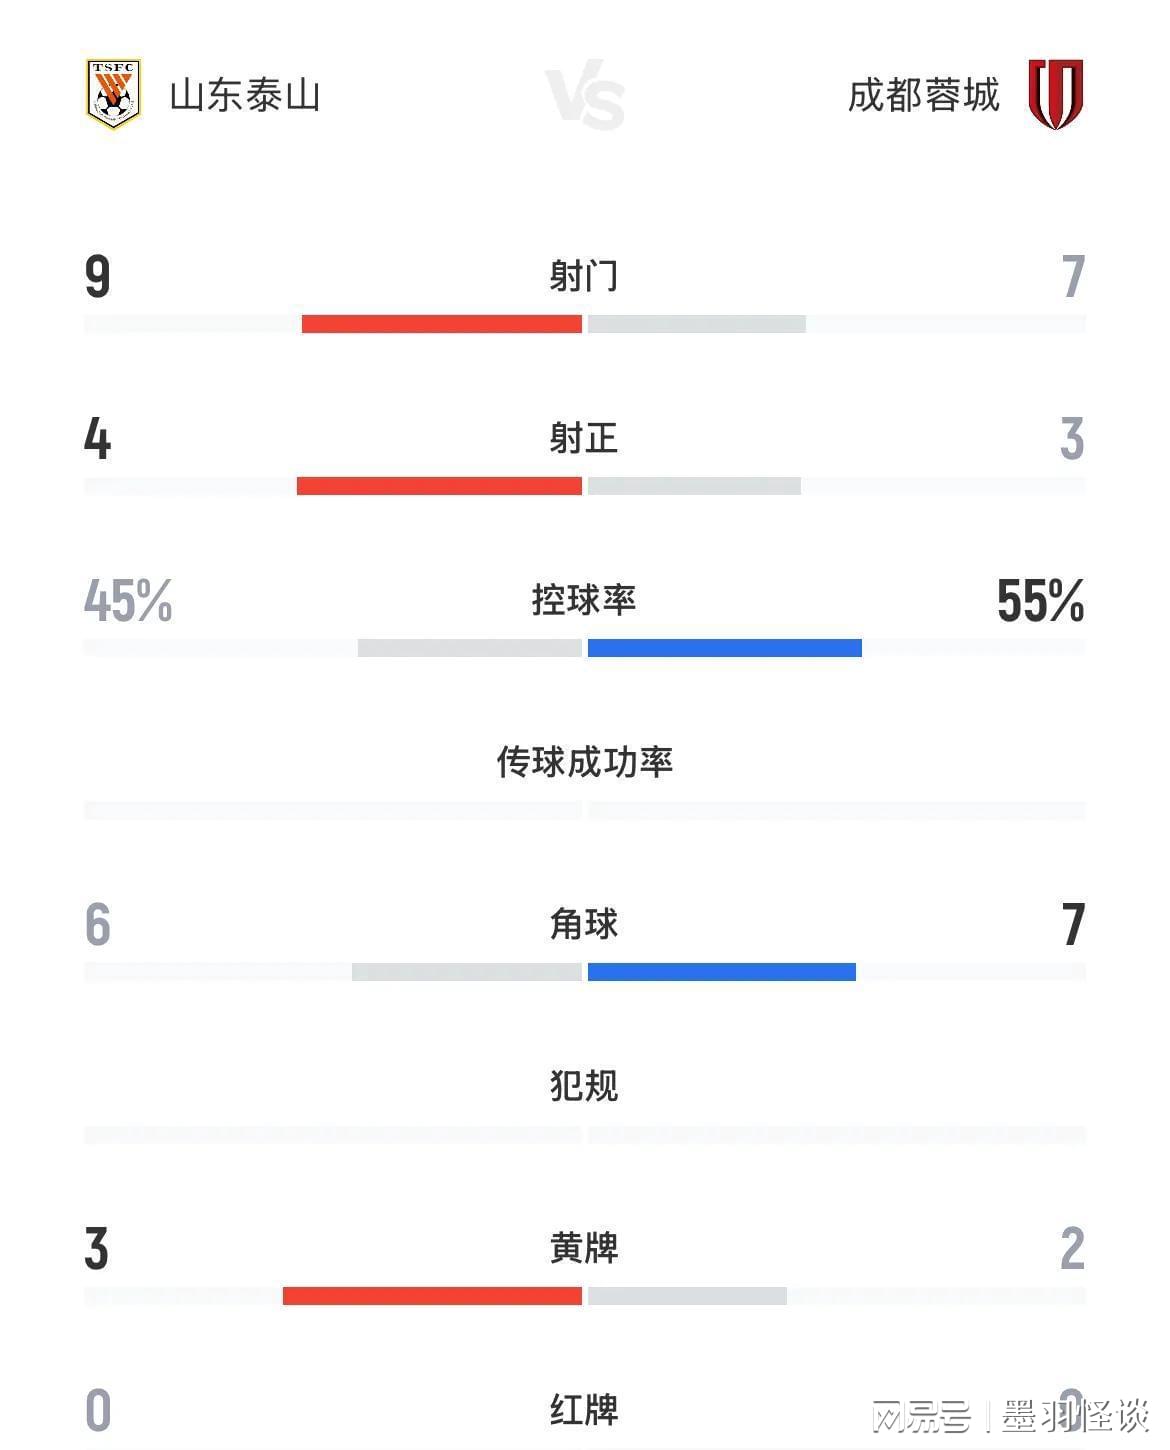1170x1450 pixels.
Task: Click the Shandong Taishan team crest
Action: coord(114,94)
